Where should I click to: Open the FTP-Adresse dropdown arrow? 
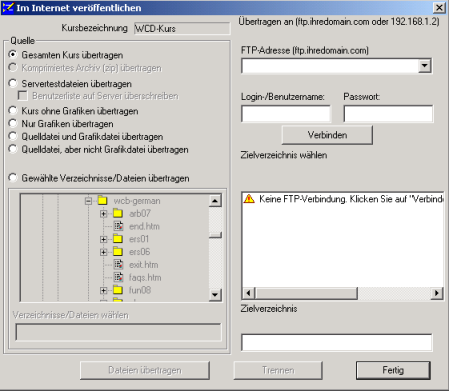click(425, 66)
